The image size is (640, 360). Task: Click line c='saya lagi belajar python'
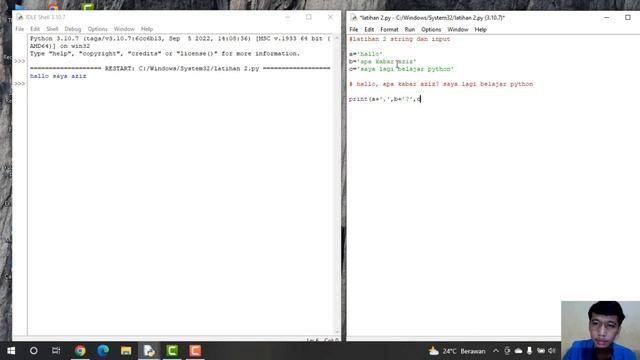(401, 69)
